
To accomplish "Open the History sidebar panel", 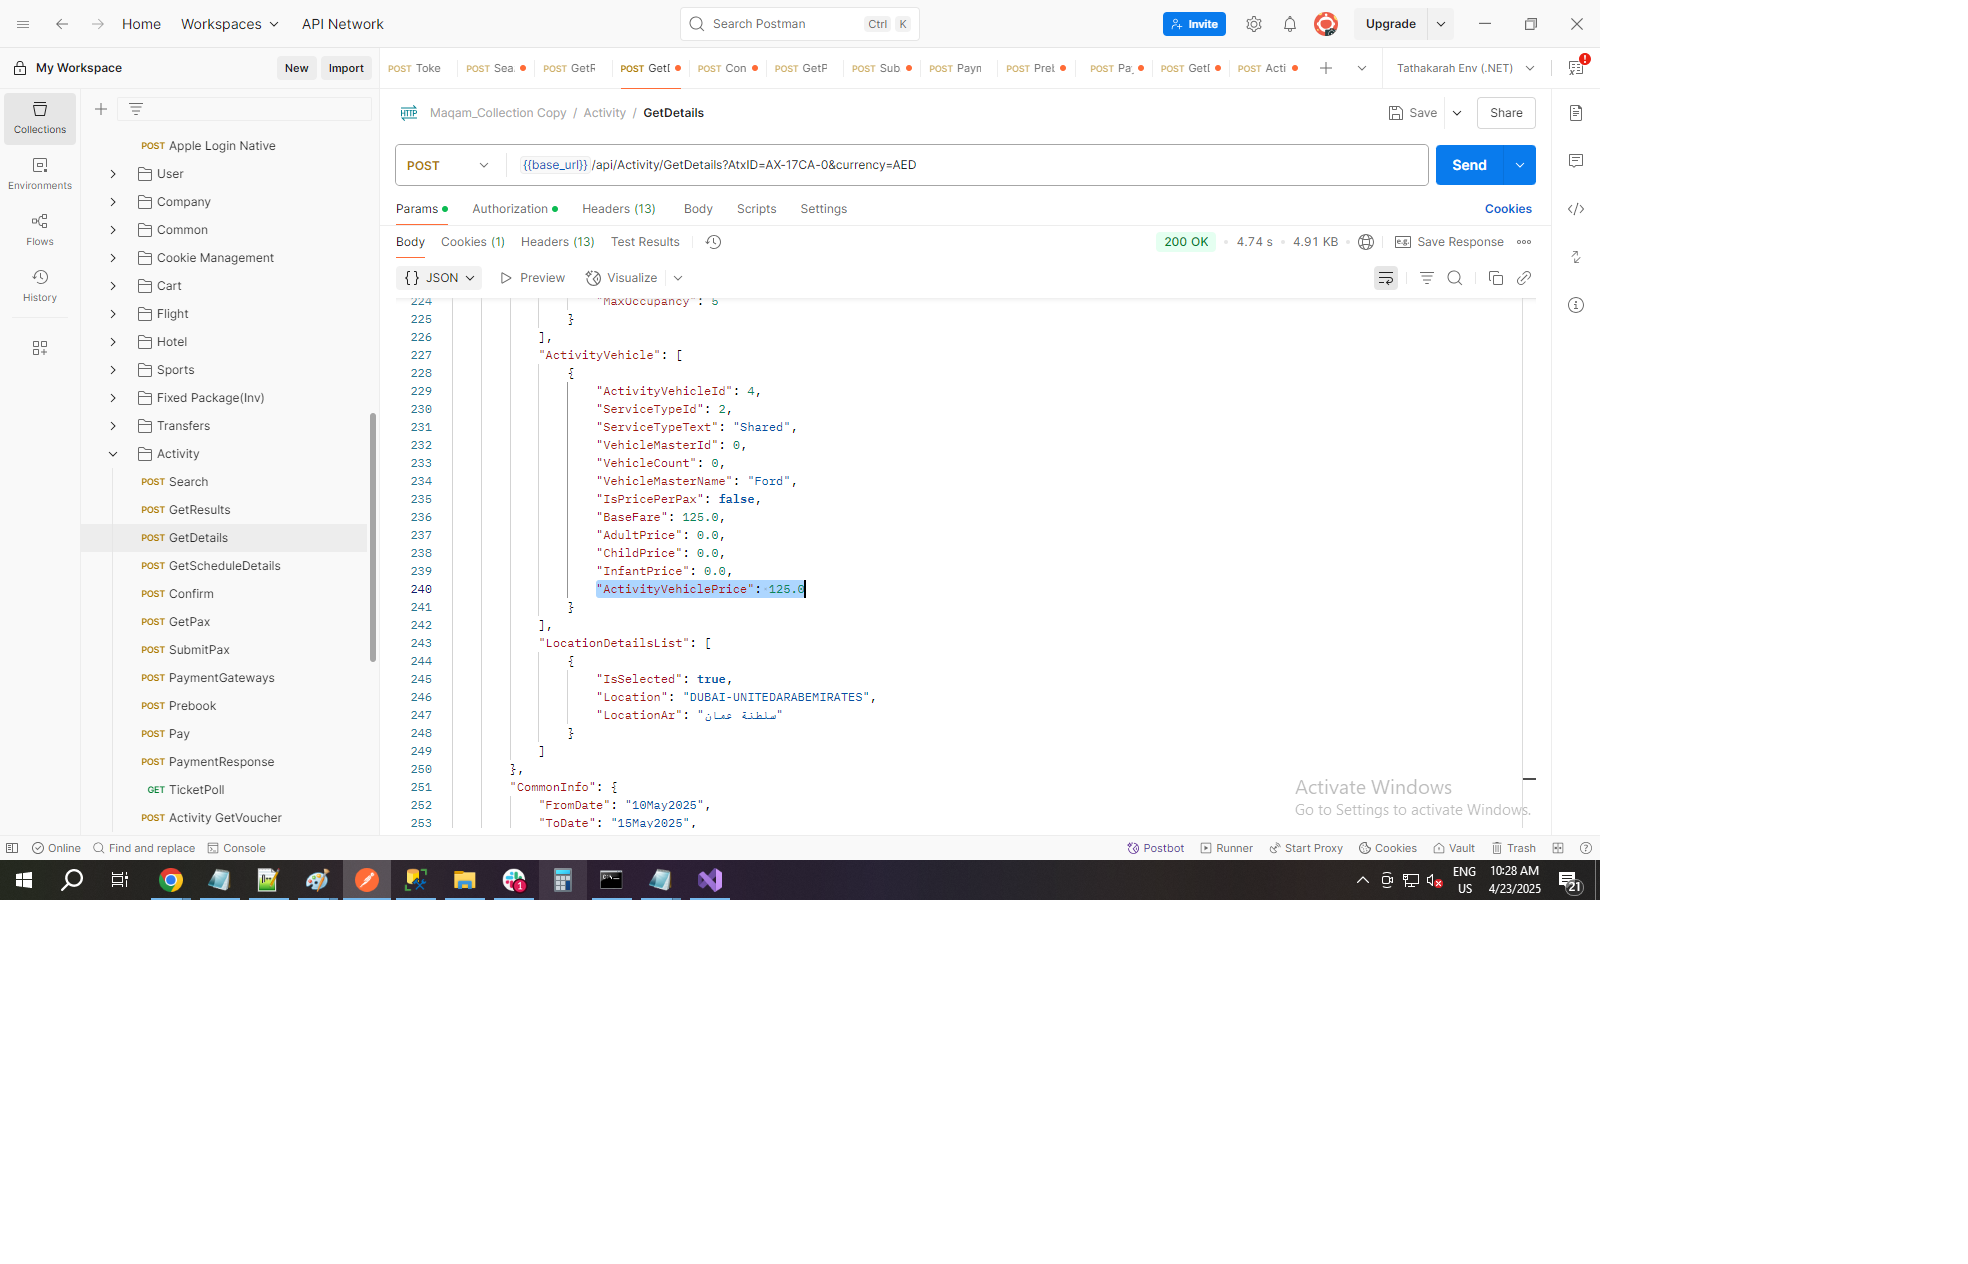I will (x=40, y=285).
